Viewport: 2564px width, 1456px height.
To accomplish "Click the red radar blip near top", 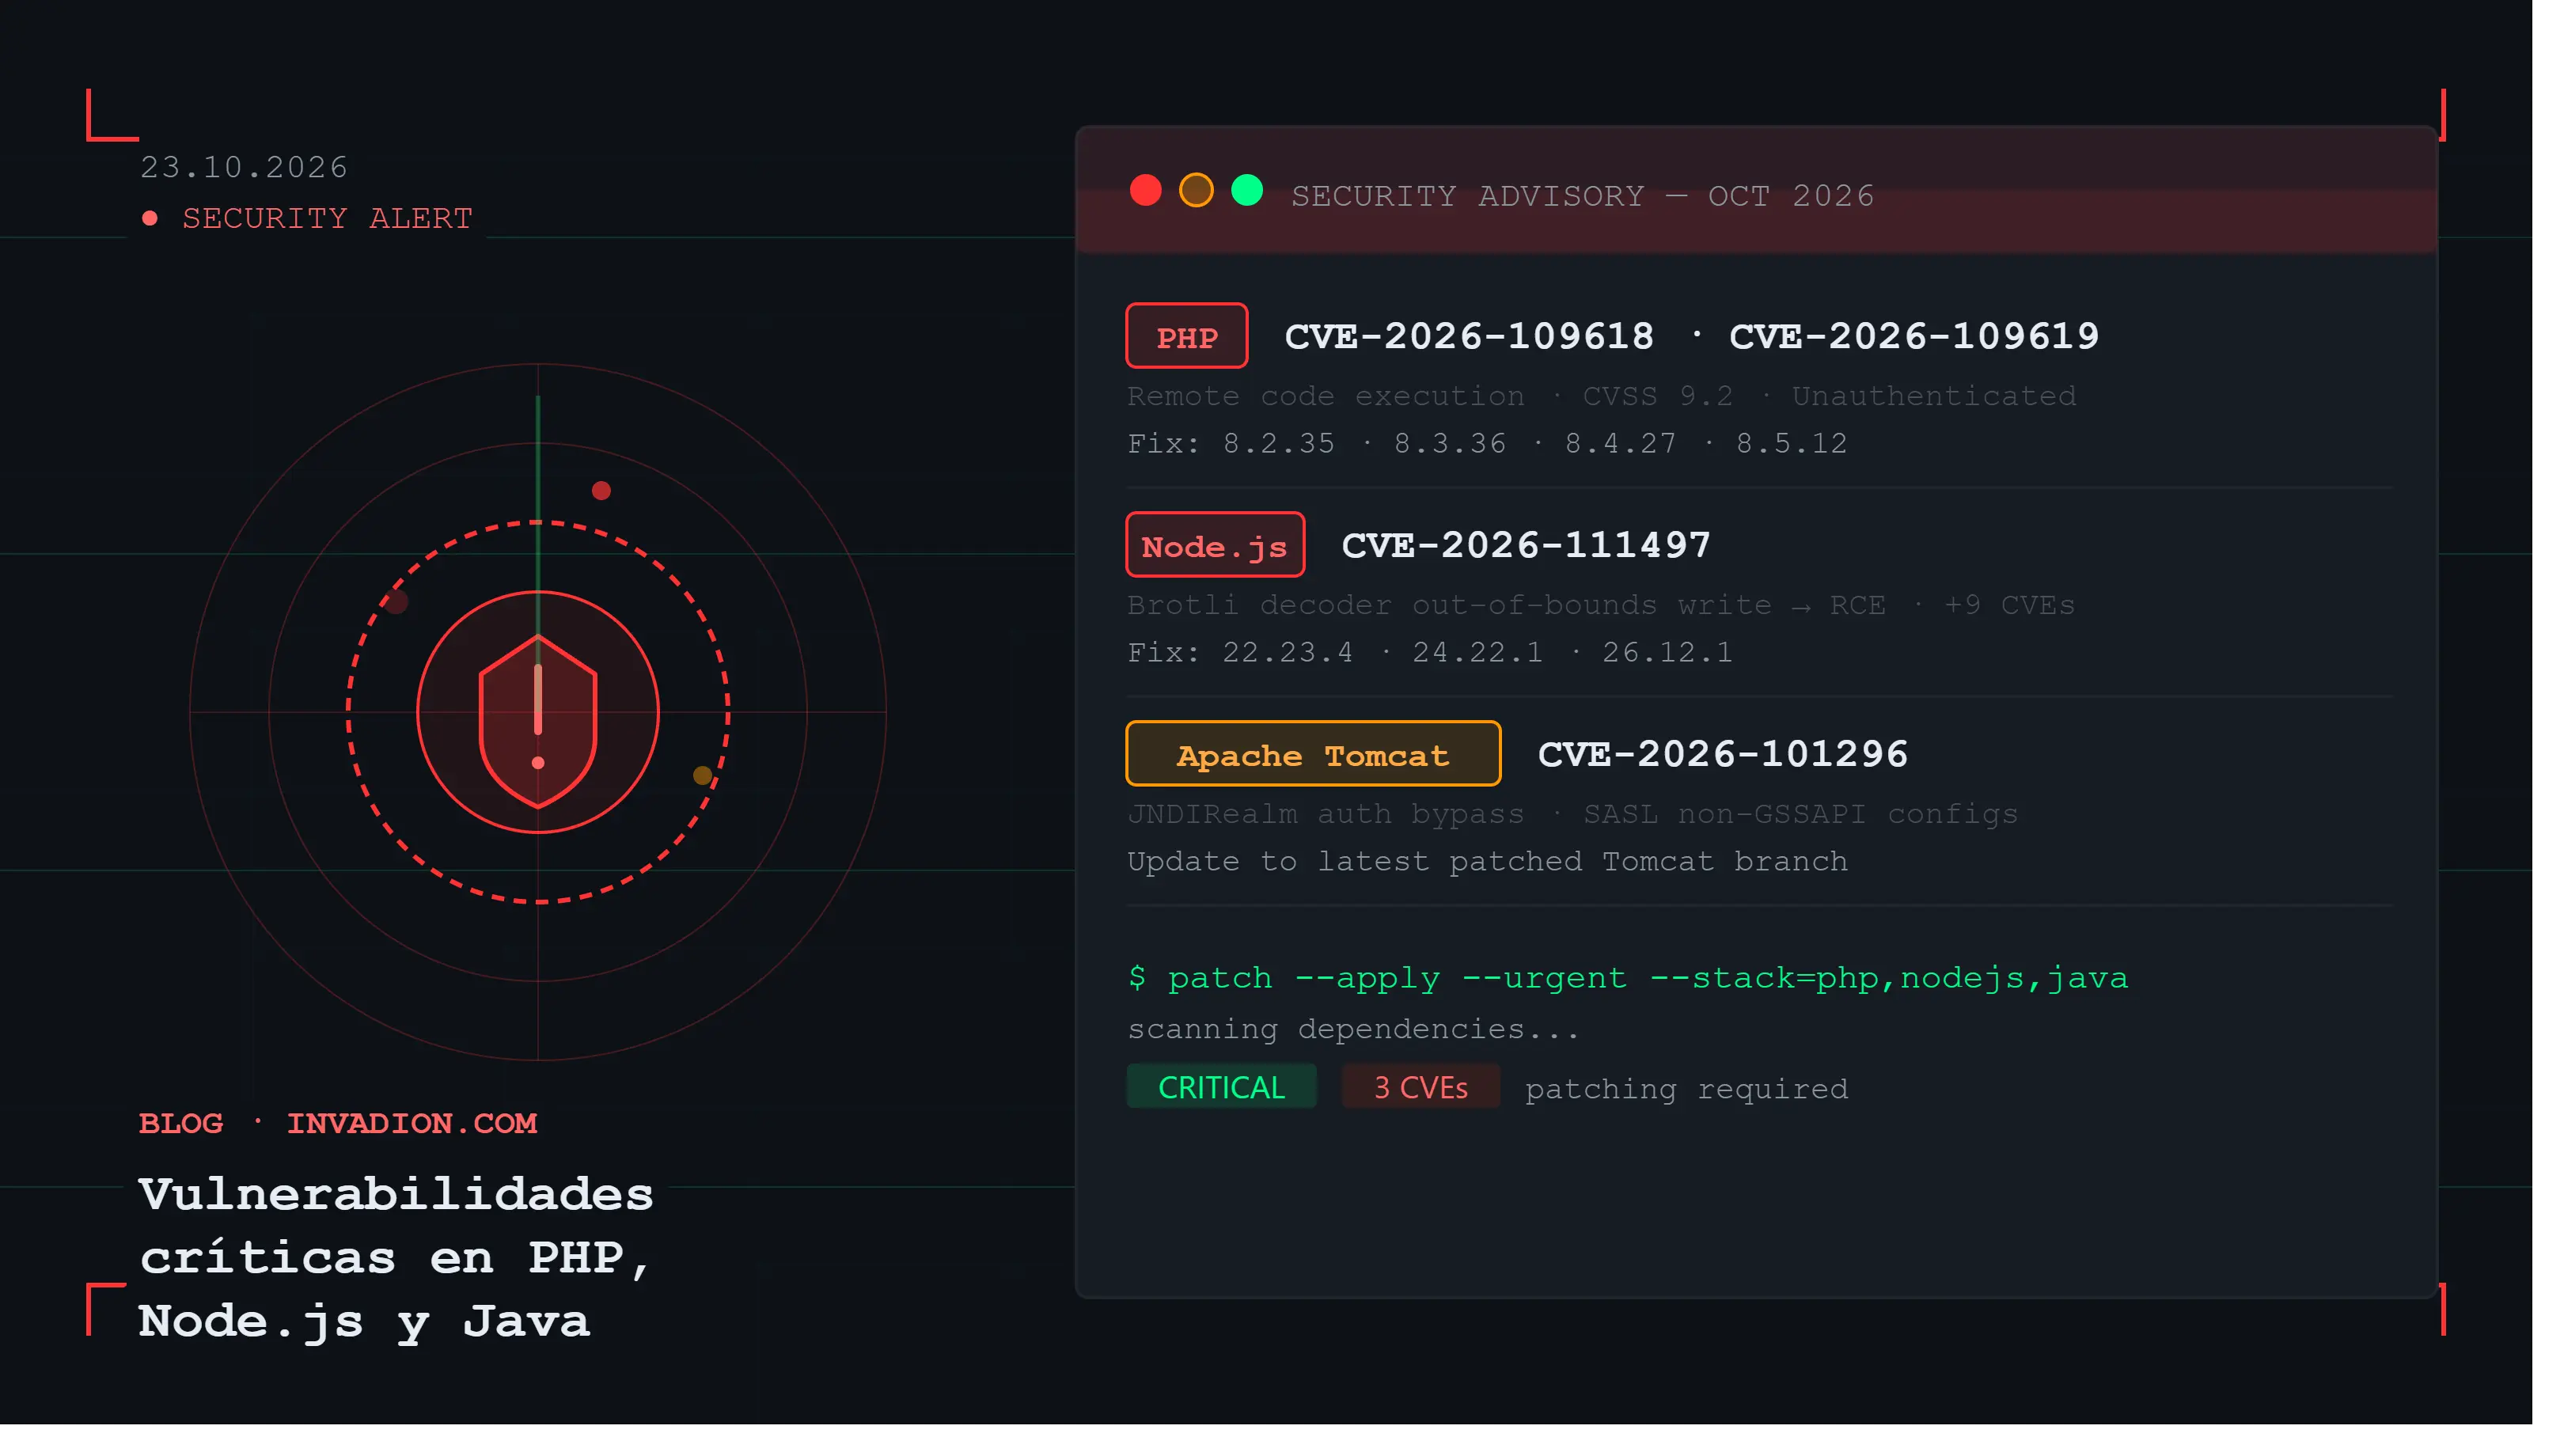I will click(x=601, y=490).
